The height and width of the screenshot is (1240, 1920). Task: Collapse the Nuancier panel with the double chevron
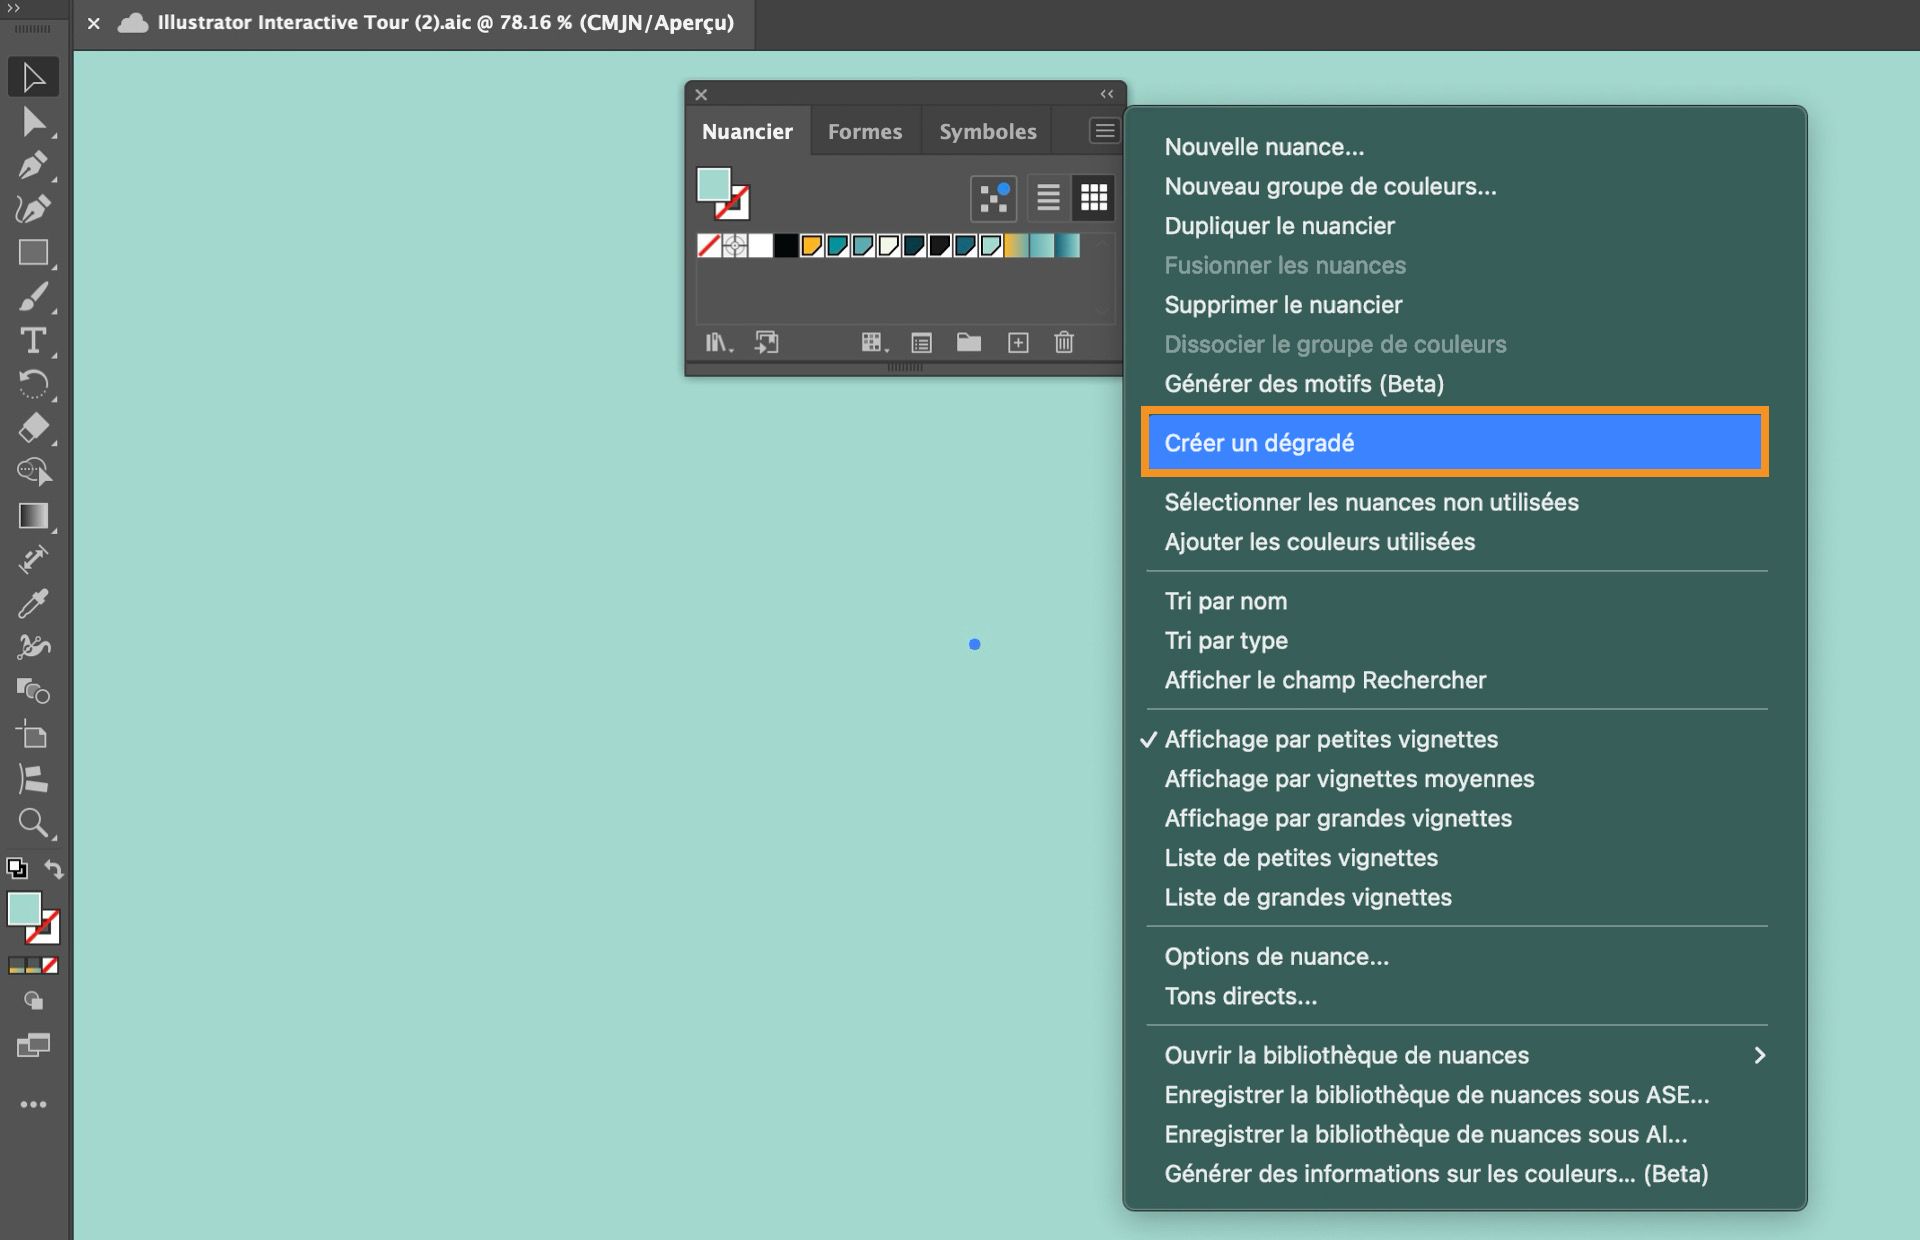(1106, 93)
